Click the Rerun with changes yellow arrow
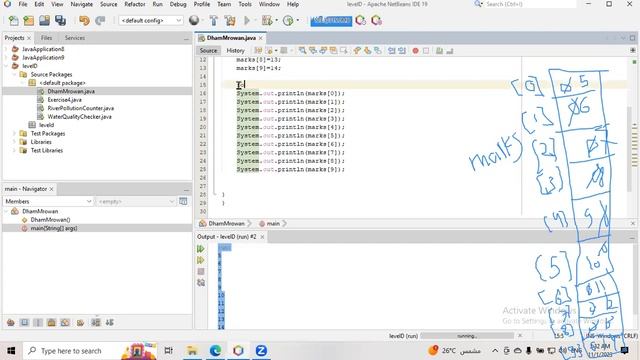The height and width of the screenshot is (360, 640). pos(201,260)
